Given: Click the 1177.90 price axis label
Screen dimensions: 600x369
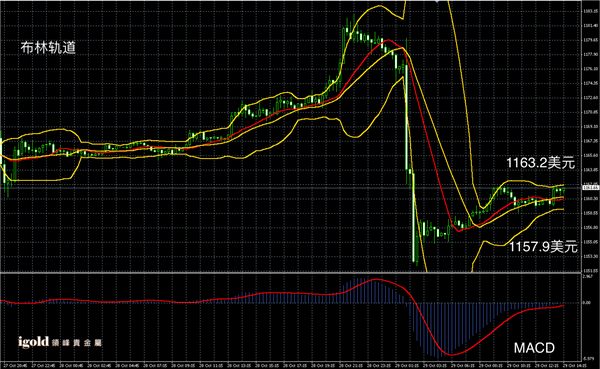Looking at the screenshot, I should tap(590, 54).
